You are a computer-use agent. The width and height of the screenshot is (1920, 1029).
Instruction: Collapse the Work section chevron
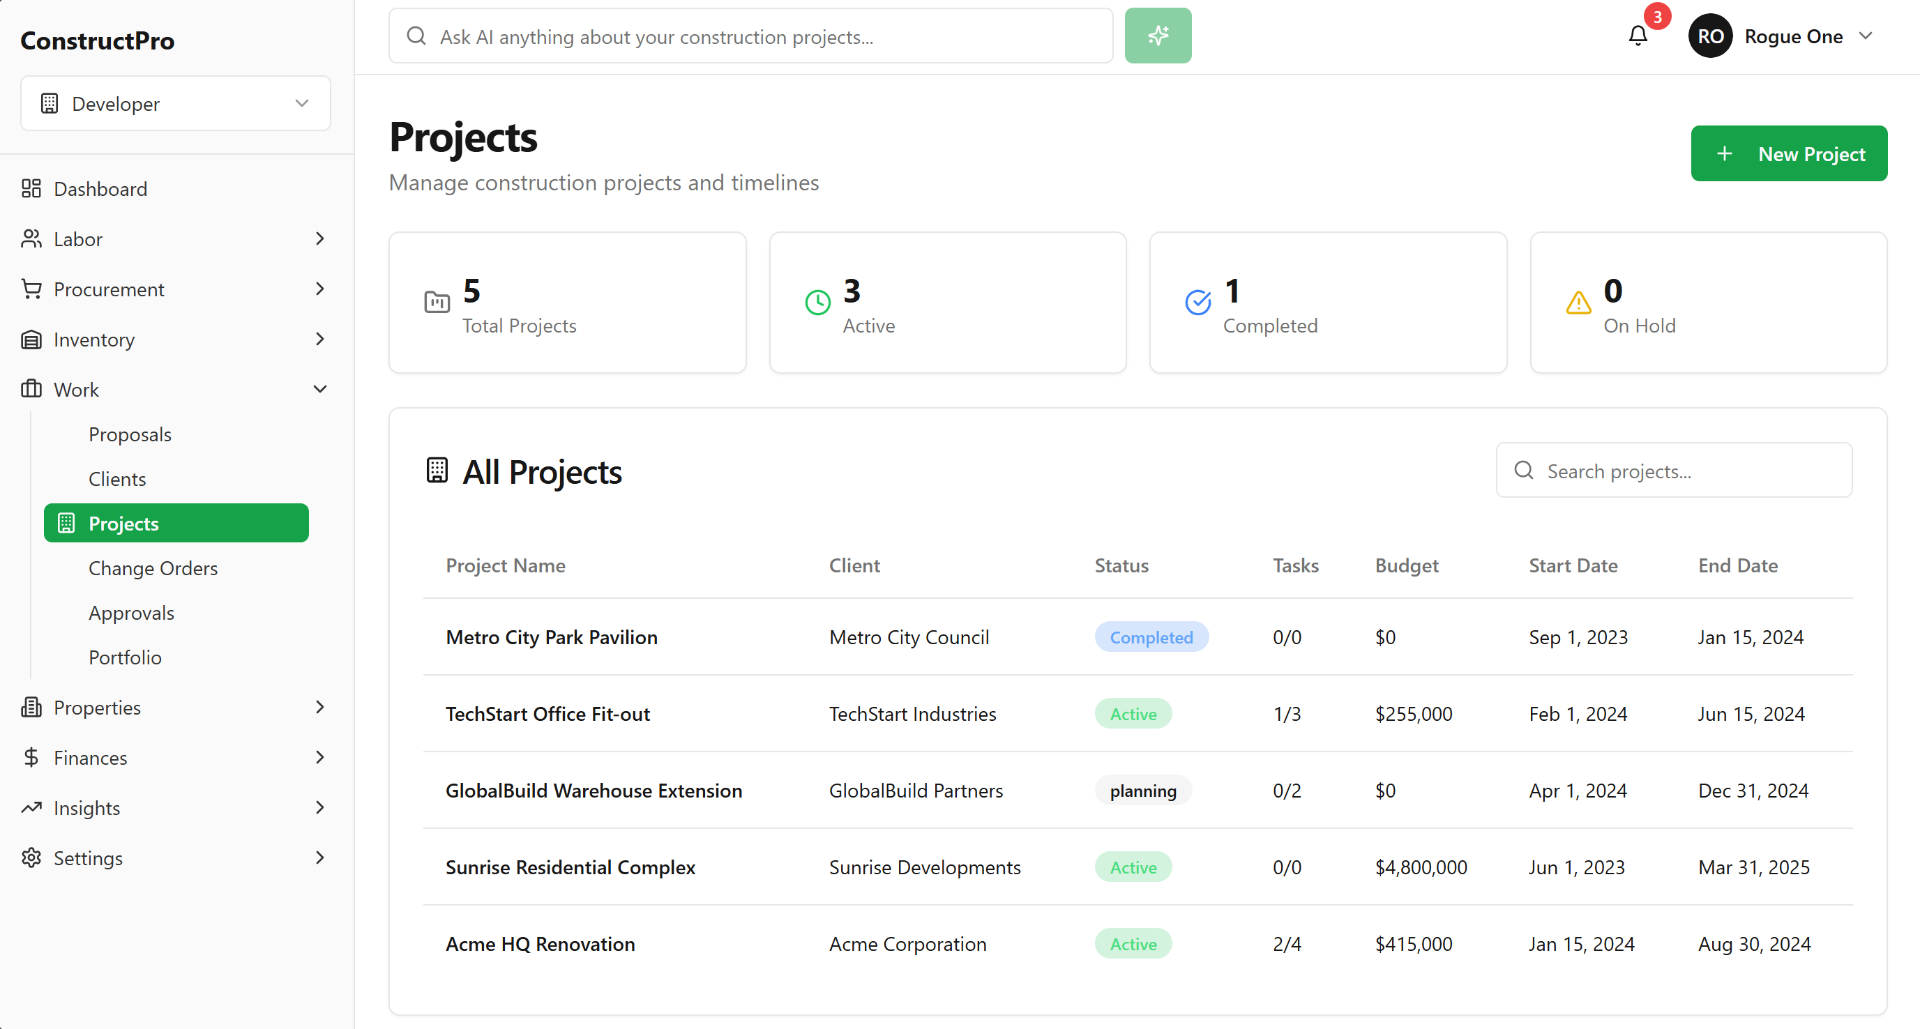click(320, 389)
